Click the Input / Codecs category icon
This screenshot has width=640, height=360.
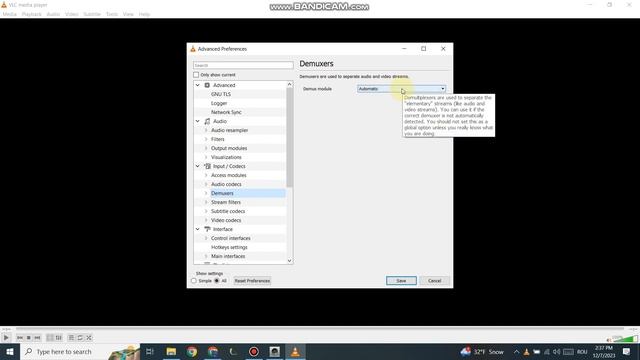tap(207, 166)
